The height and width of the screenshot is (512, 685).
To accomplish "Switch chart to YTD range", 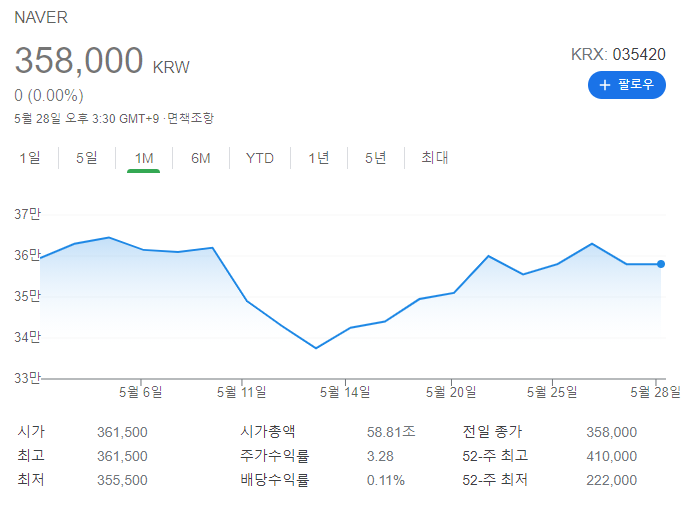I will tap(259, 158).
